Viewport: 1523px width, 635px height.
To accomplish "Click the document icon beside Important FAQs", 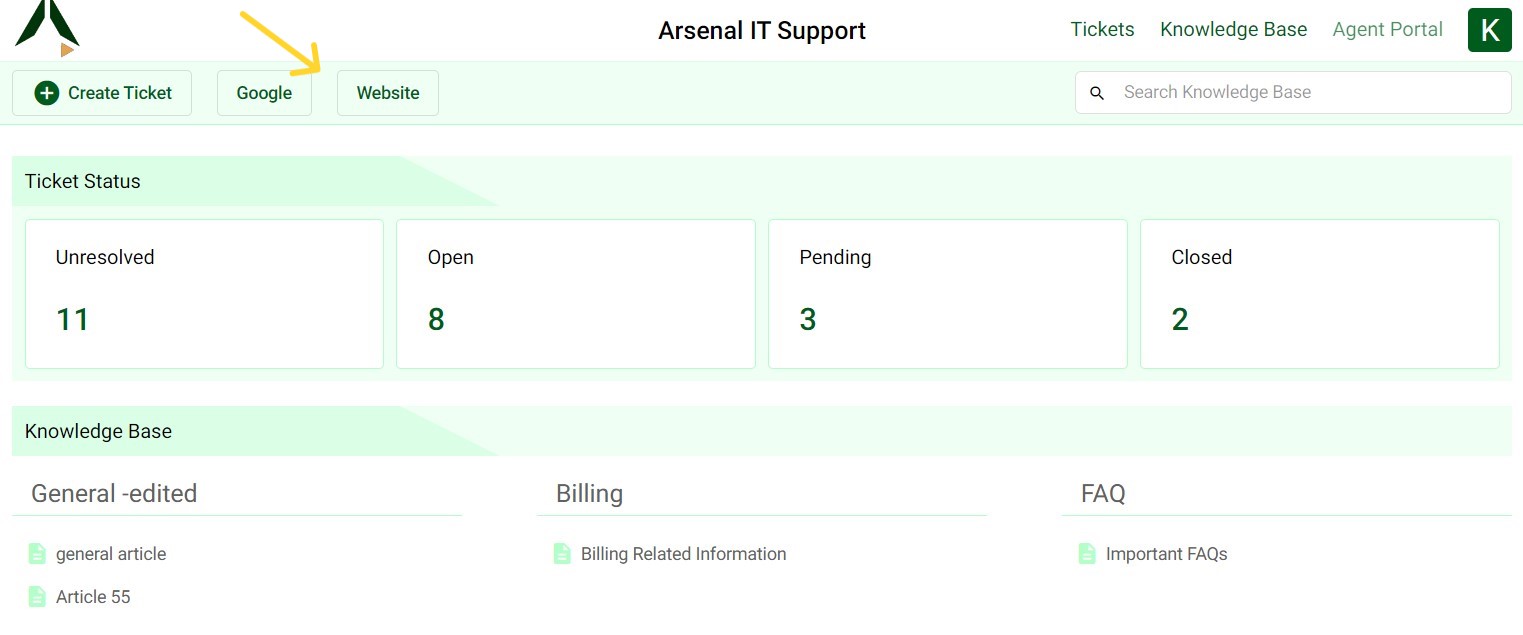I will [x=1087, y=553].
